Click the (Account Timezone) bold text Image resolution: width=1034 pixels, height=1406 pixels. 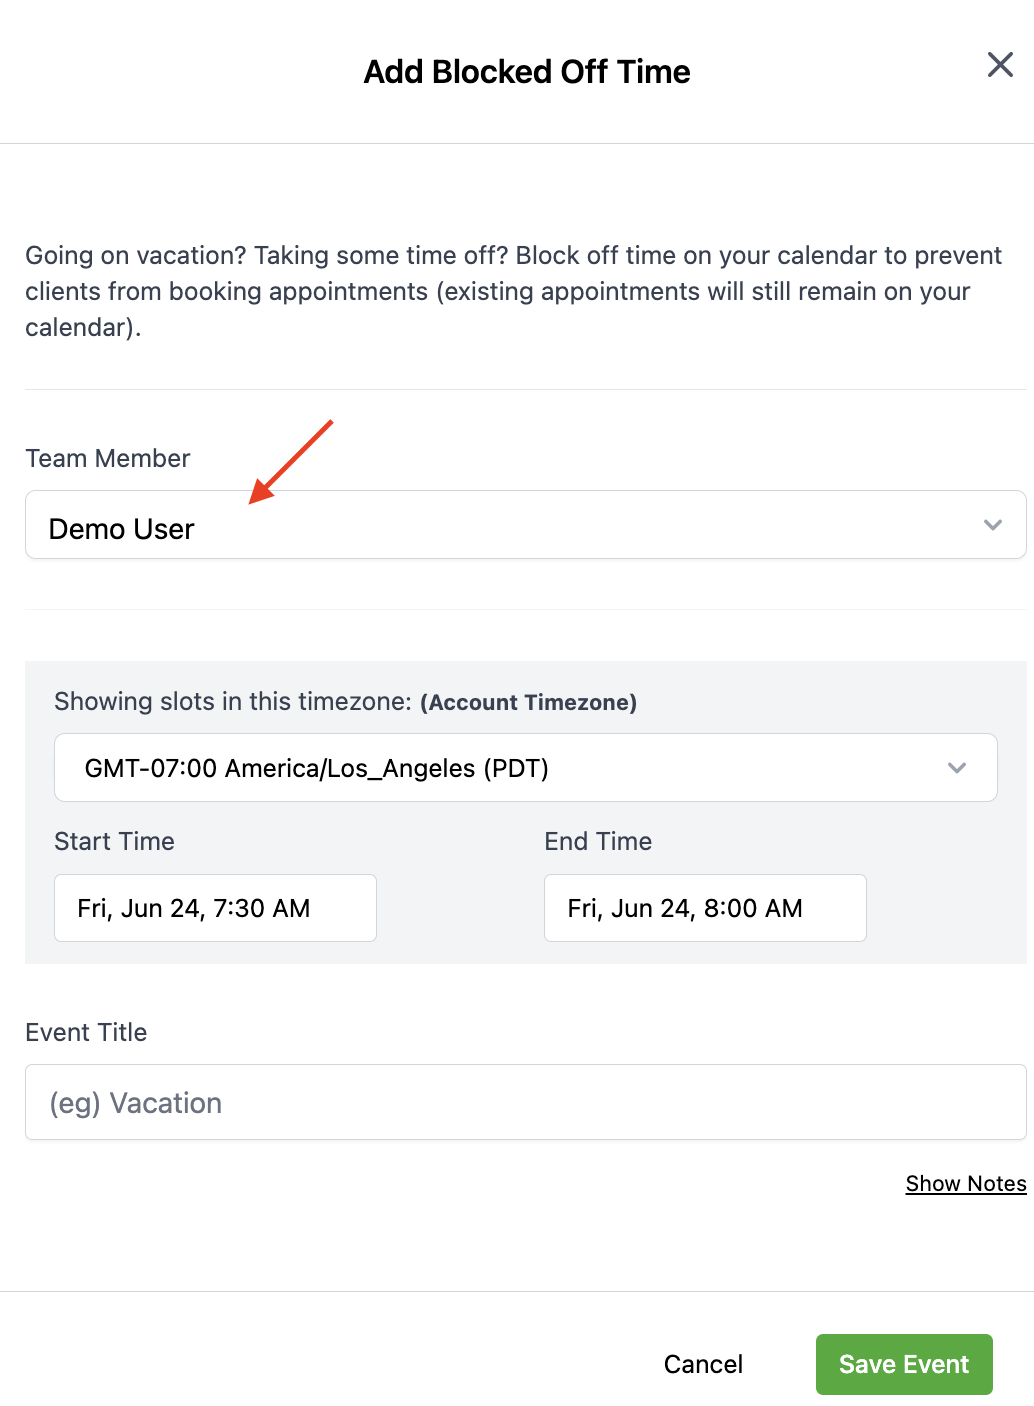[528, 702]
